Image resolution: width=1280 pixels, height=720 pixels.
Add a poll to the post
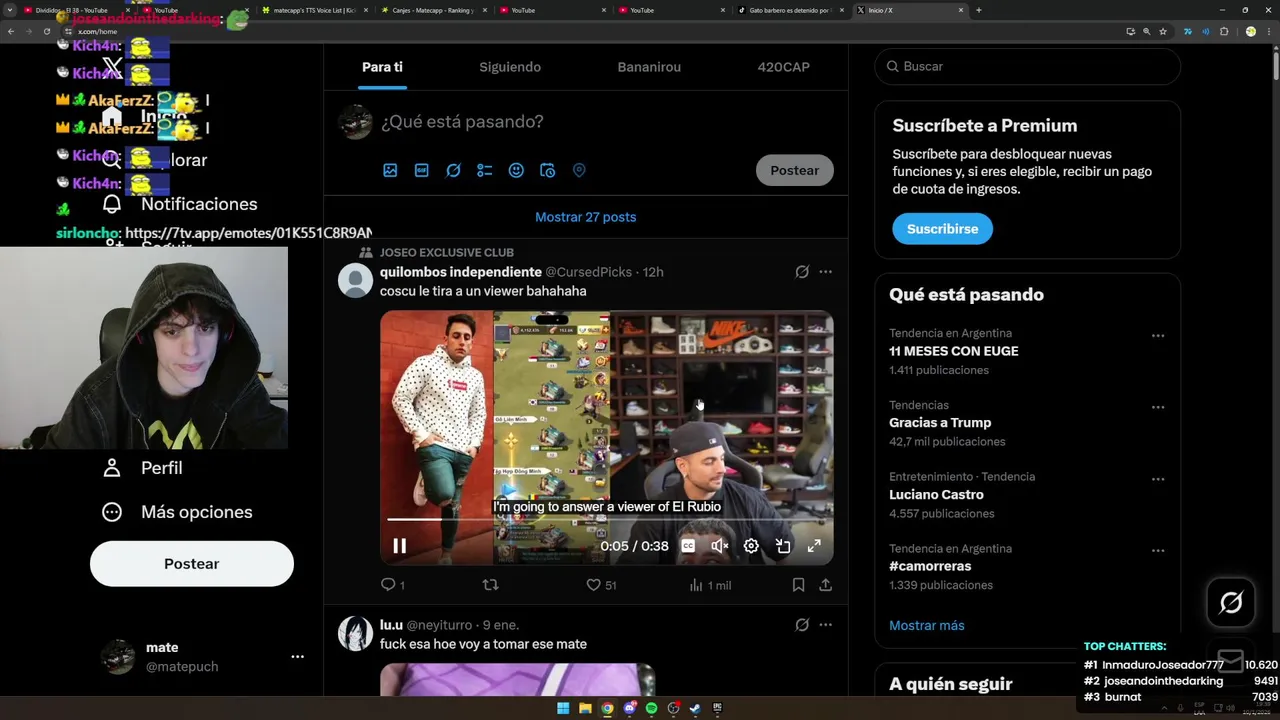tap(485, 170)
